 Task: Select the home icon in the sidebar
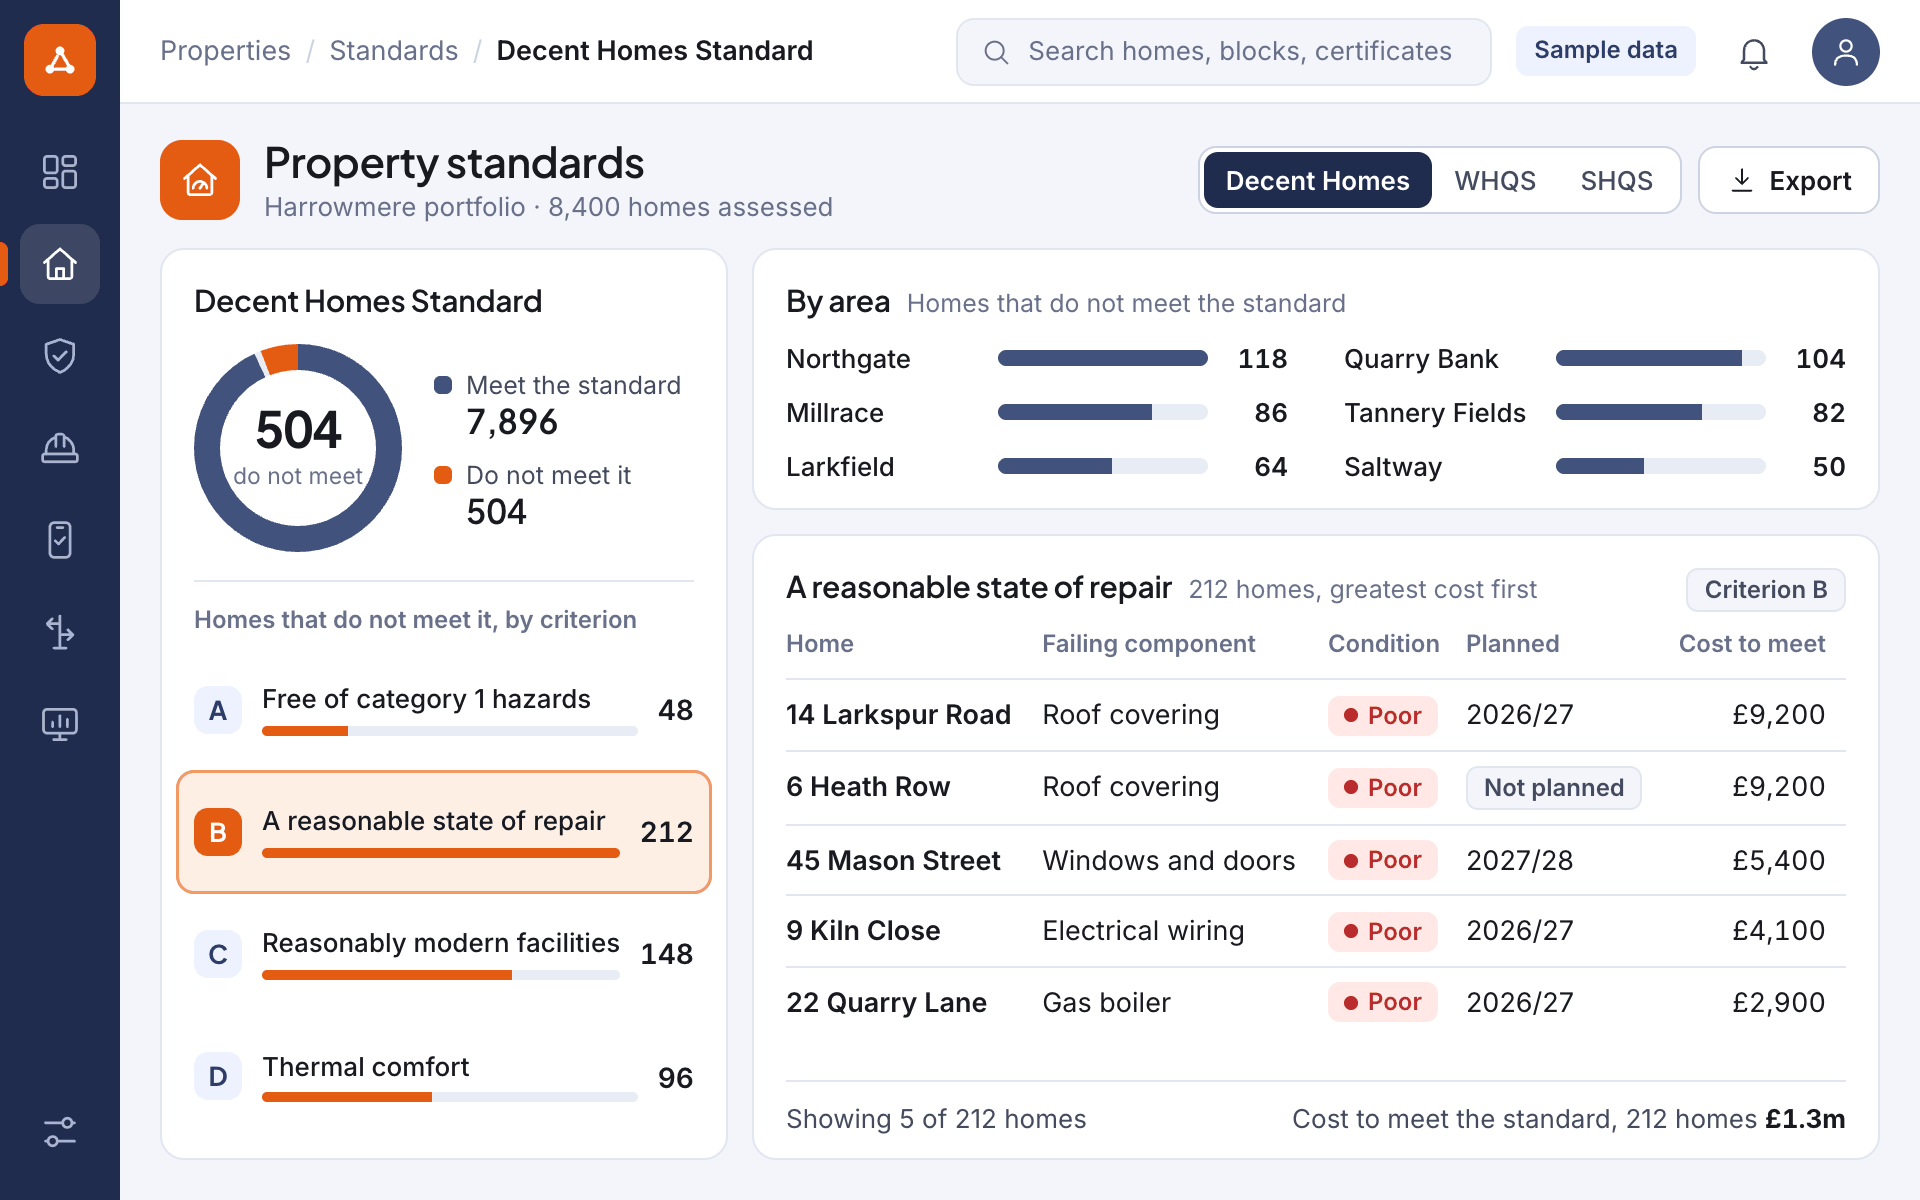60,264
